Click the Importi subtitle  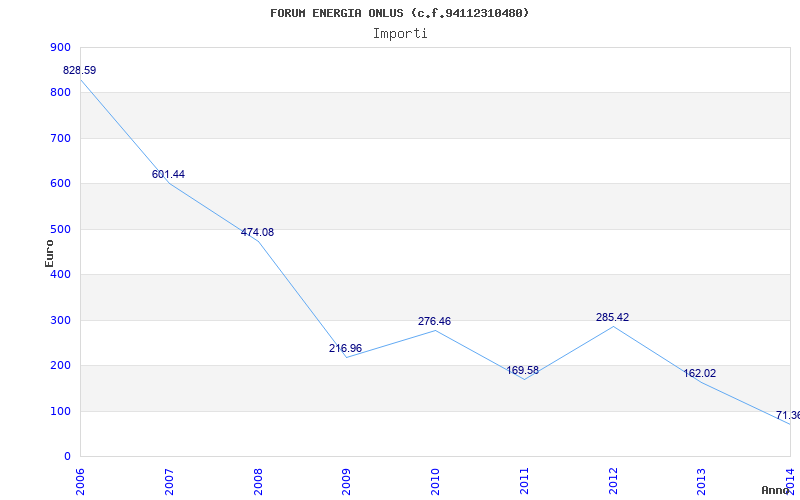tap(400, 34)
